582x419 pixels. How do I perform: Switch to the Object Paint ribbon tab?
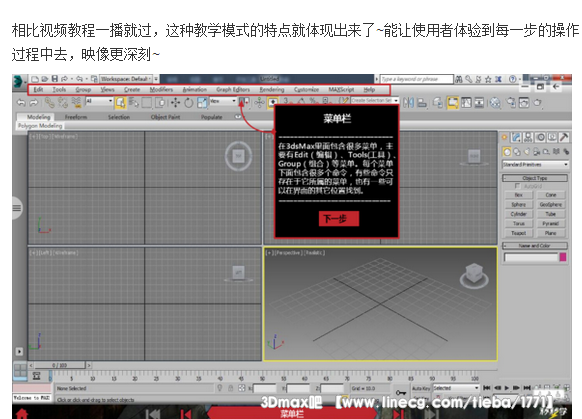(x=166, y=117)
